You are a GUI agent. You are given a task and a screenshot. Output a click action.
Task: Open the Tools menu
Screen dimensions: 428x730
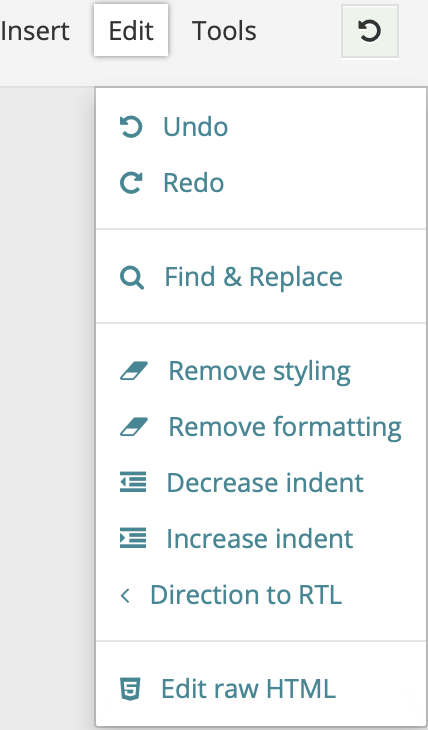click(x=224, y=31)
